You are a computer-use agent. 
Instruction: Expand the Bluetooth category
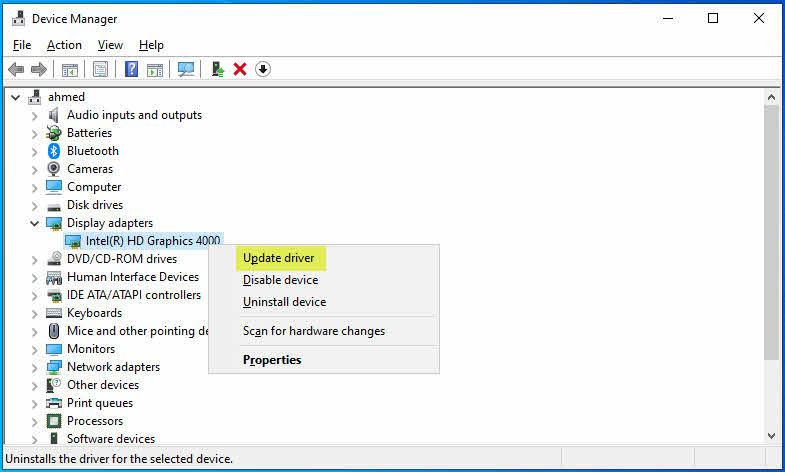34,152
